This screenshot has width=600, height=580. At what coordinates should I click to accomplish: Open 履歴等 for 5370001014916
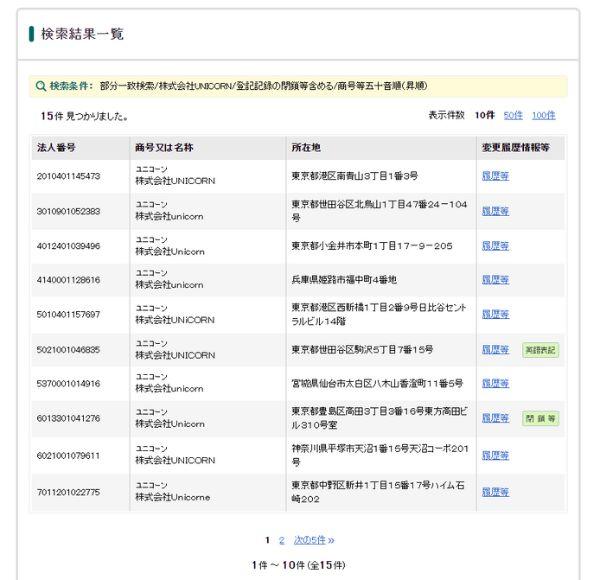pos(495,383)
